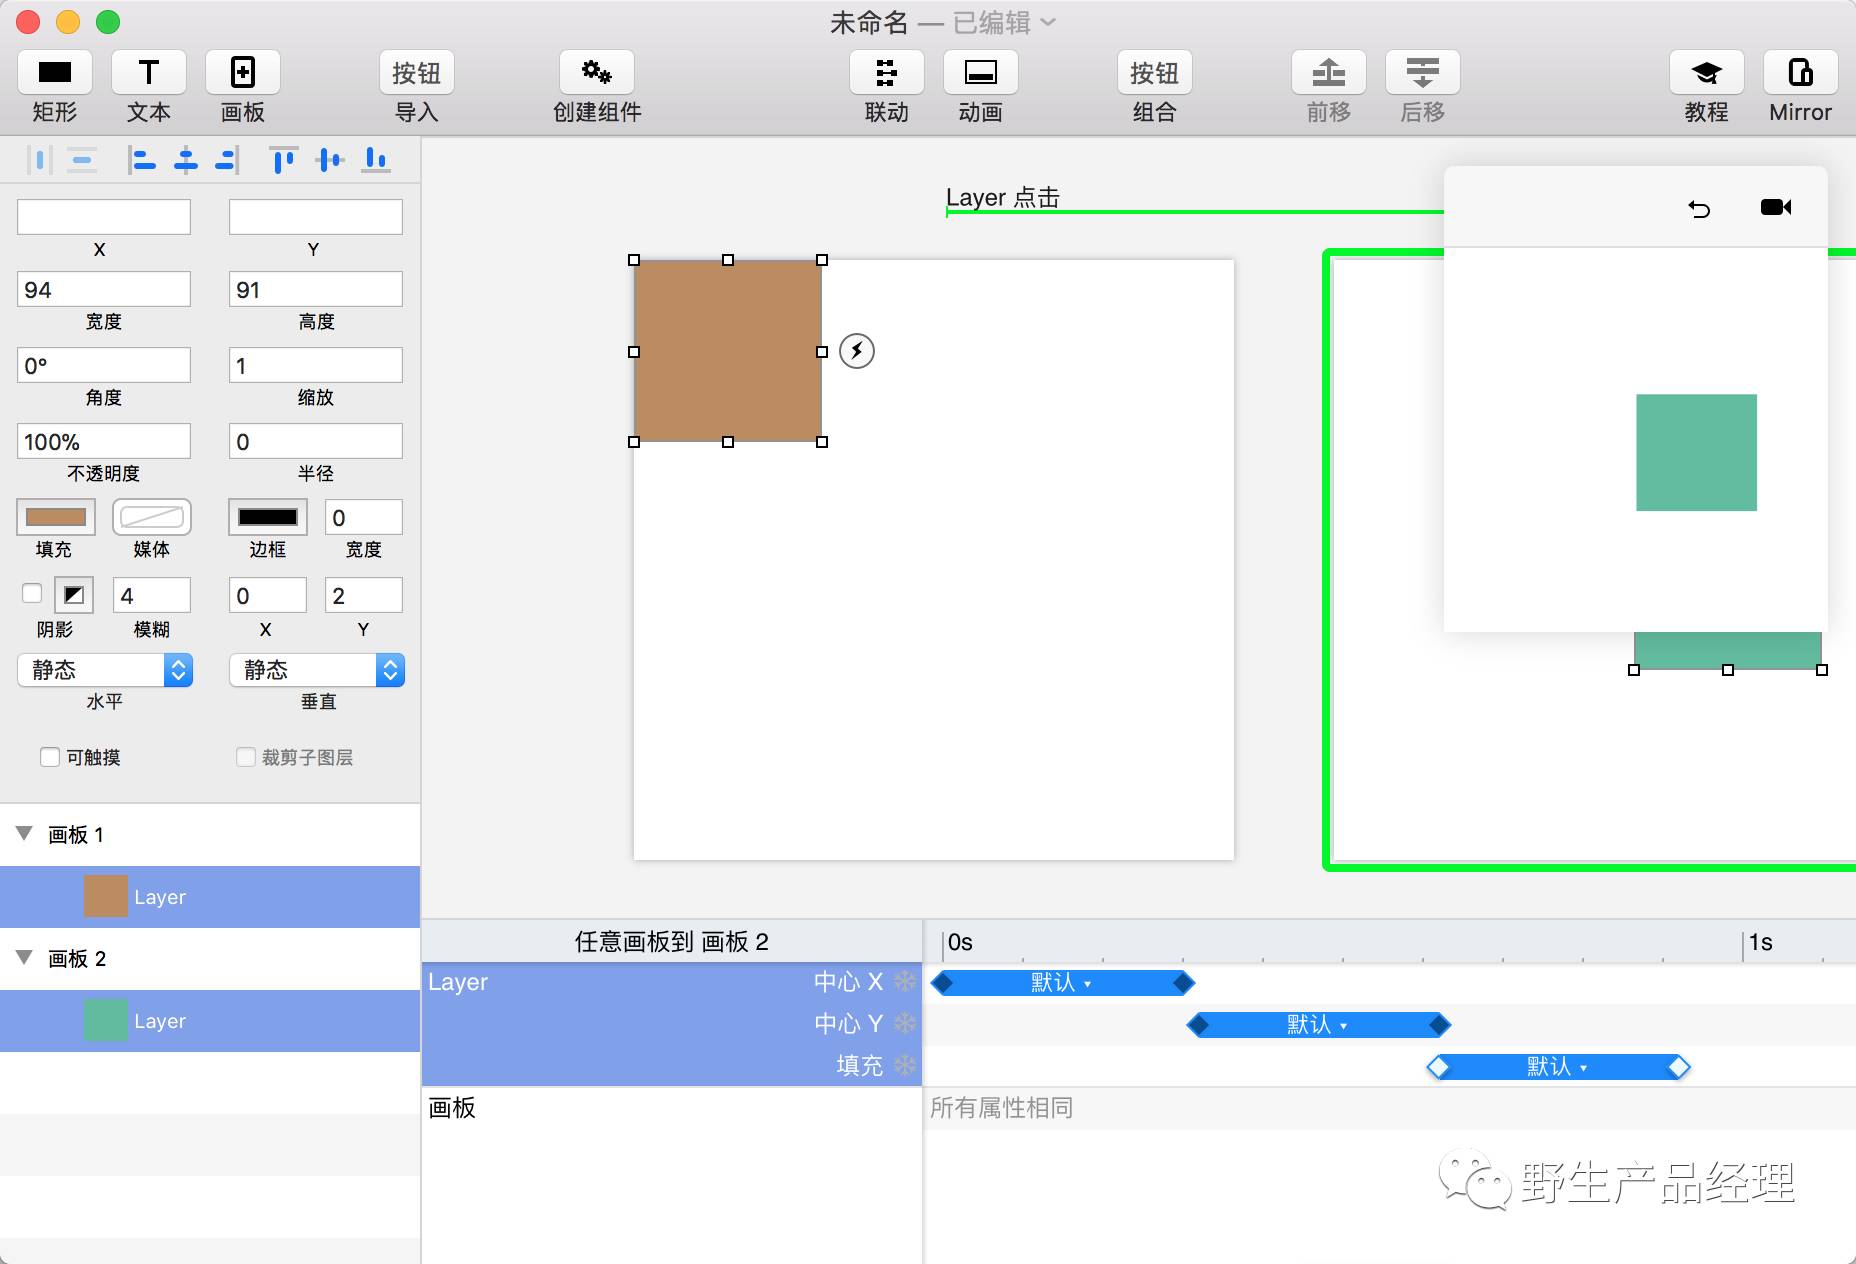1856x1264 pixels.
Task: Click the 模糊 blur value field
Action: 152,595
